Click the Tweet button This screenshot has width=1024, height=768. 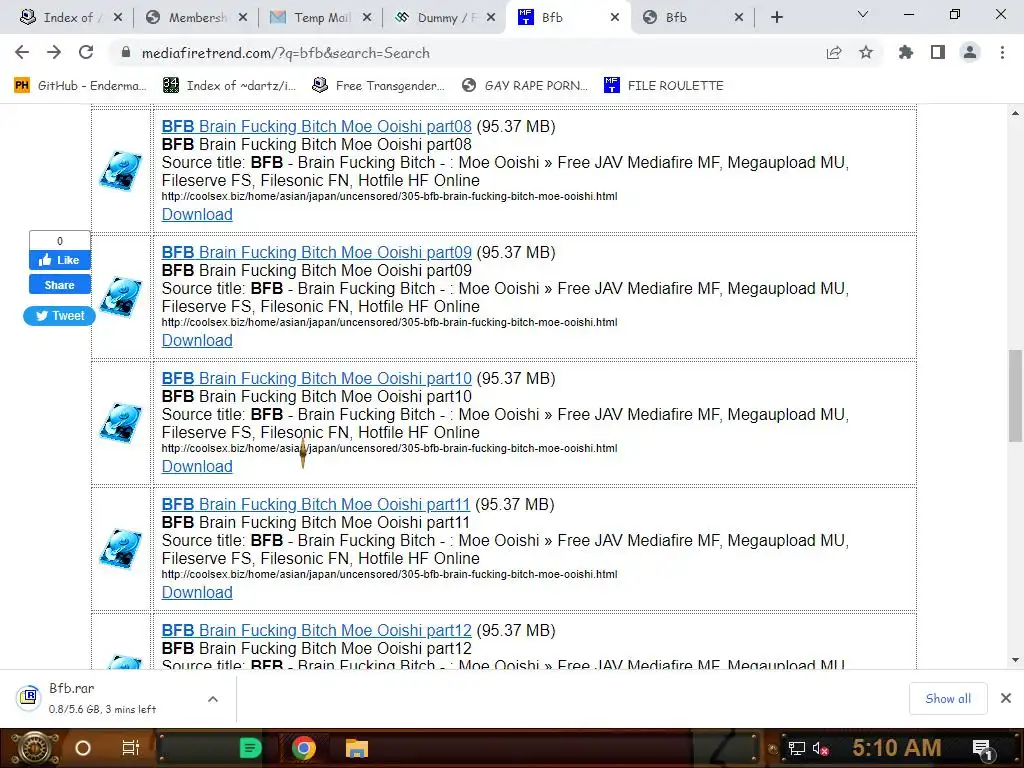click(59, 315)
